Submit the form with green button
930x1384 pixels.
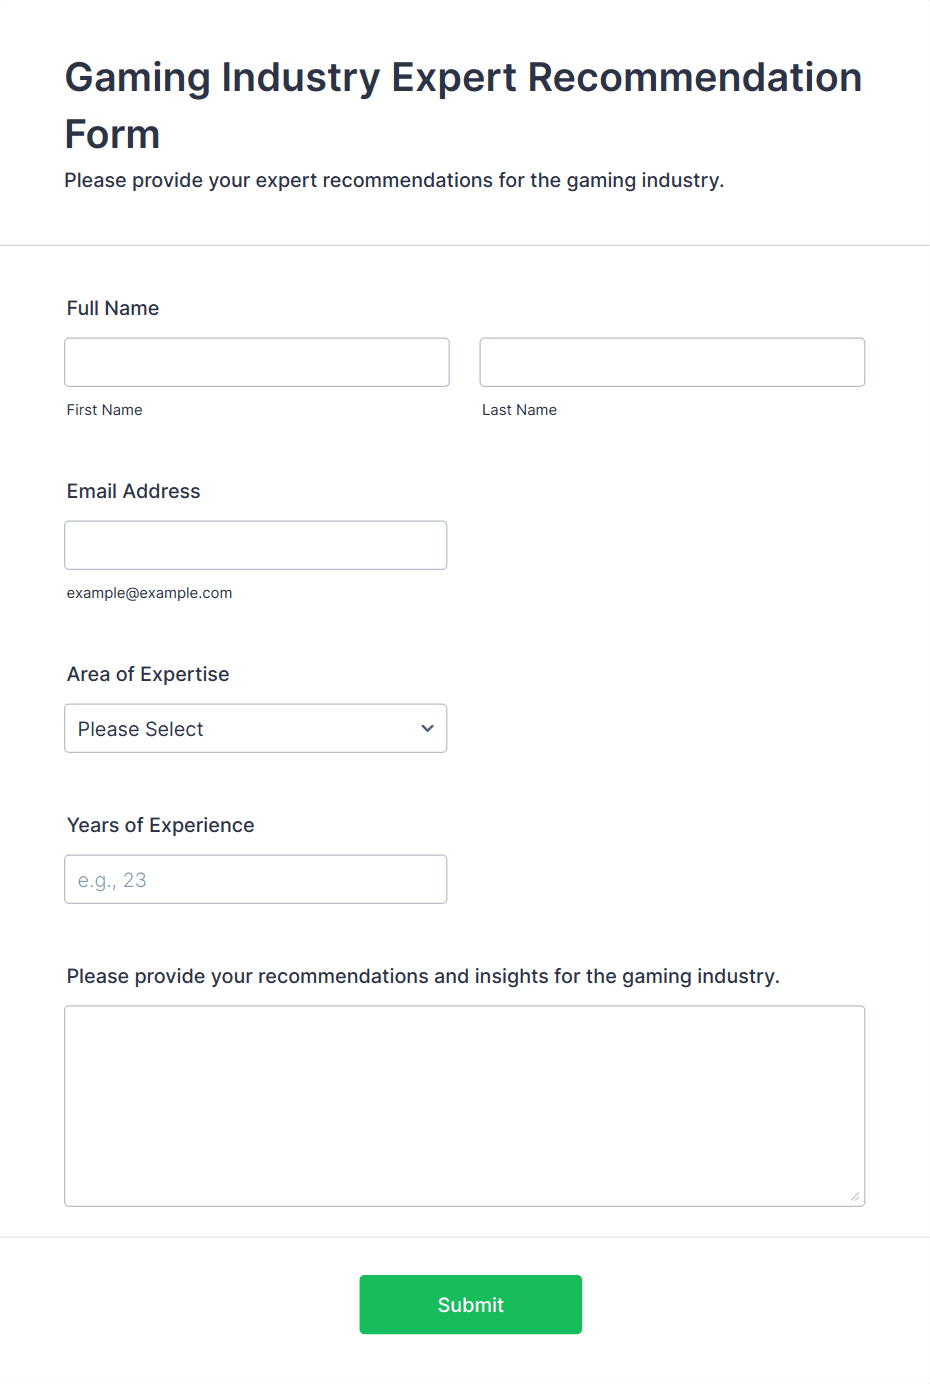coord(471,1304)
